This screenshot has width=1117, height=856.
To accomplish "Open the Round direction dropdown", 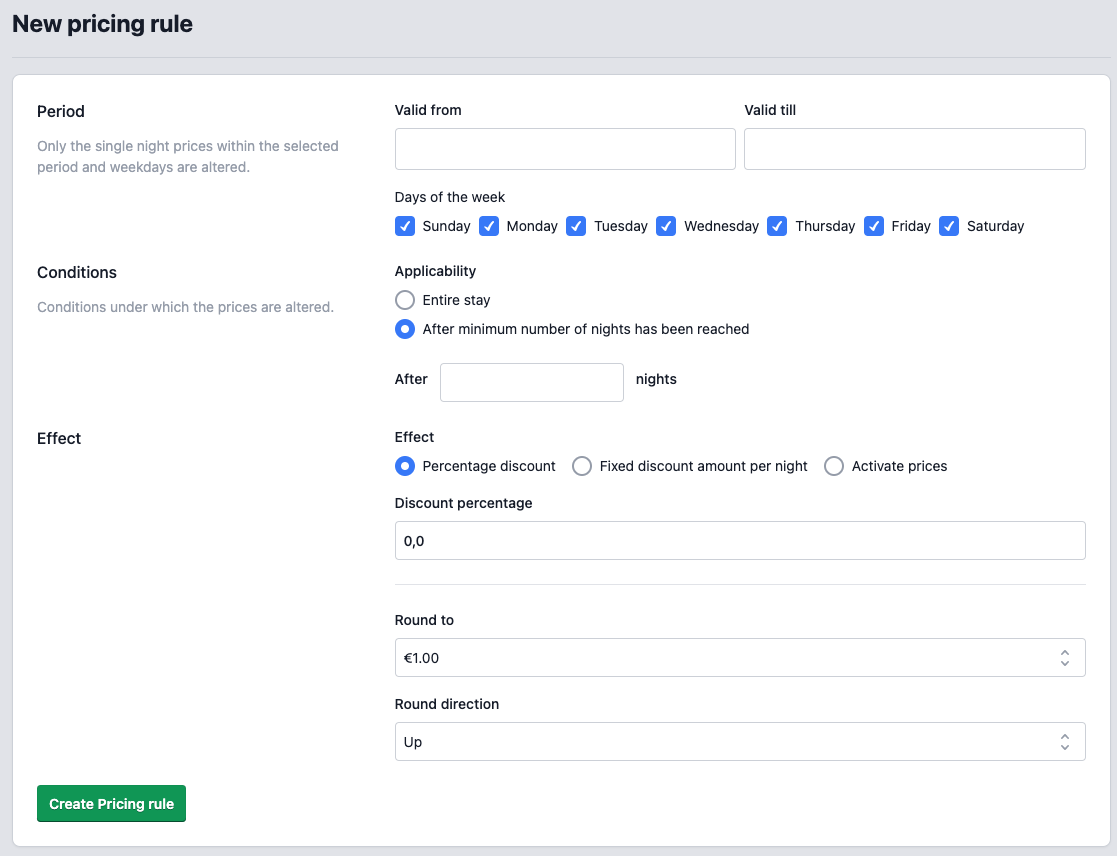I will 740,741.
